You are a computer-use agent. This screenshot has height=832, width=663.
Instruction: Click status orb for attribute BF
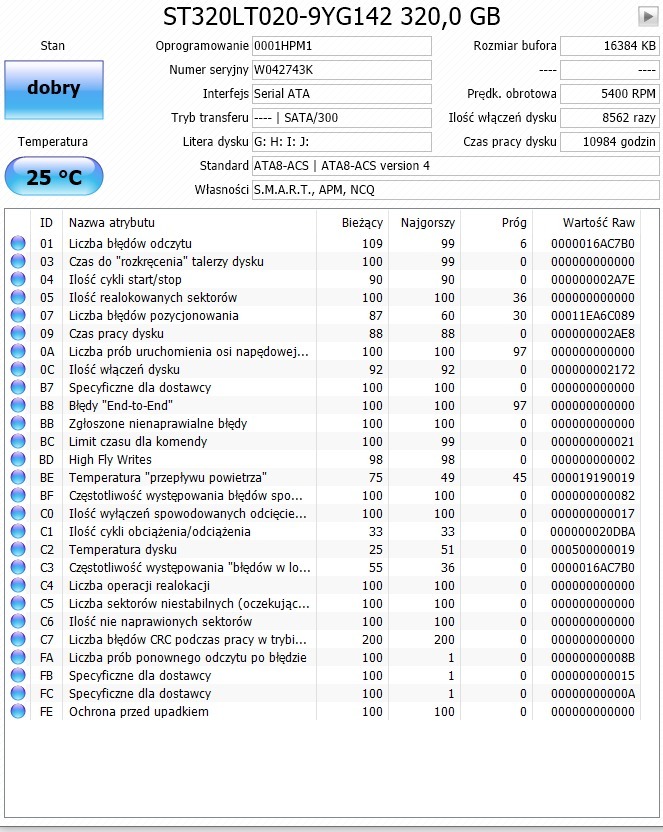pyautogui.click(x=18, y=496)
